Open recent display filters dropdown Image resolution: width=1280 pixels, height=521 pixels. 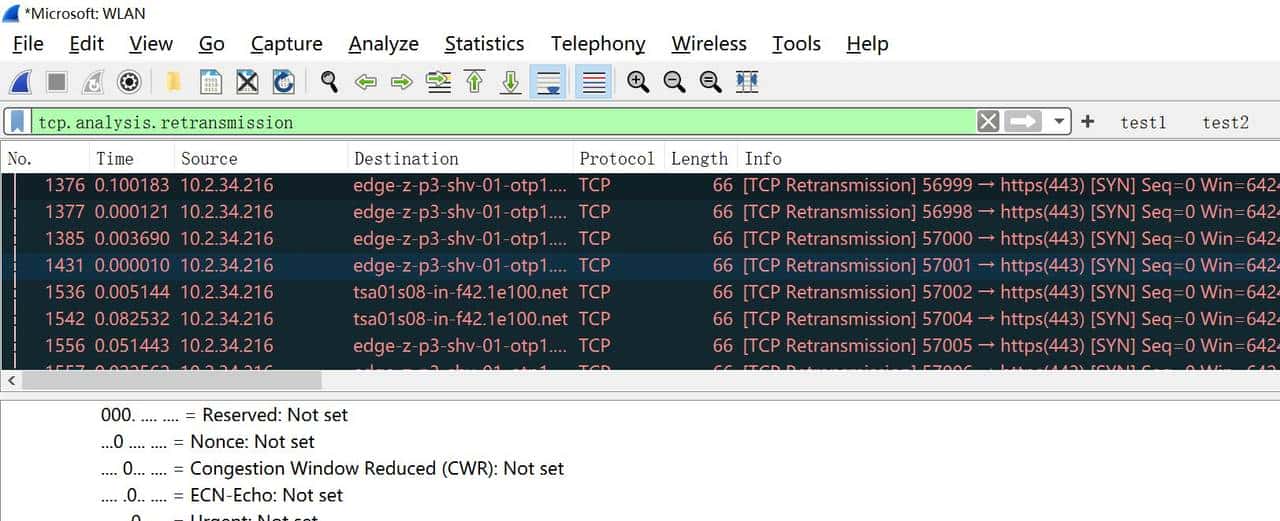coord(1060,122)
